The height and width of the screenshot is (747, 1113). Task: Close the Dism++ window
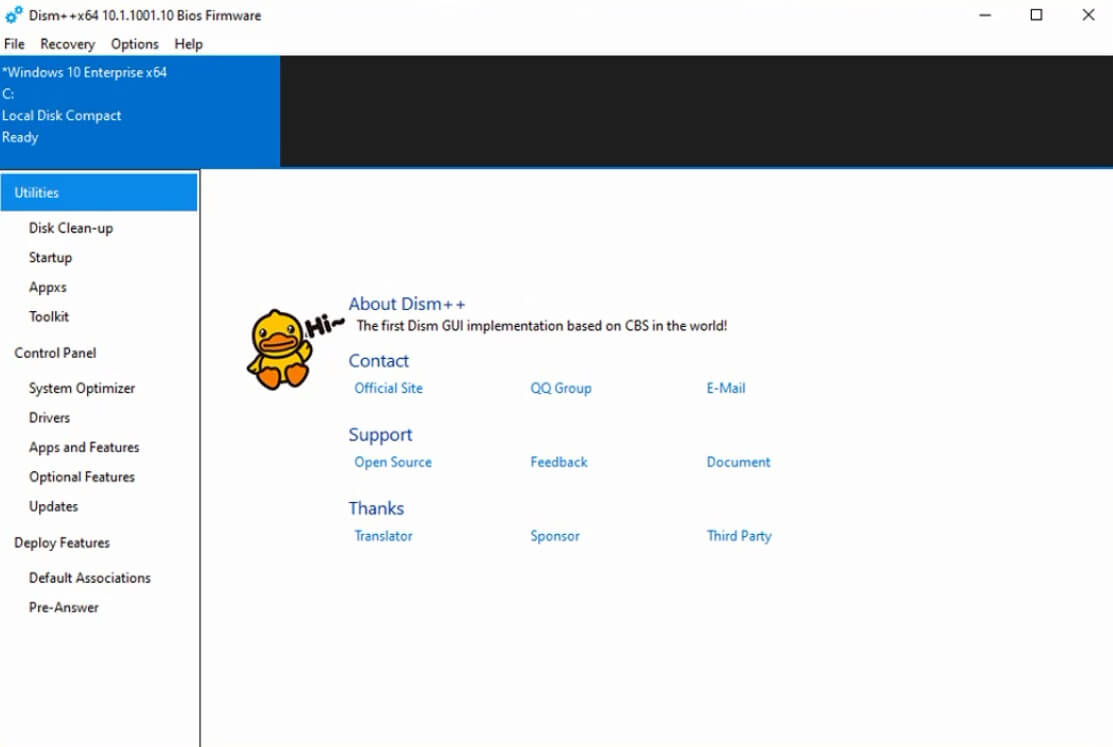pos(1088,15)
